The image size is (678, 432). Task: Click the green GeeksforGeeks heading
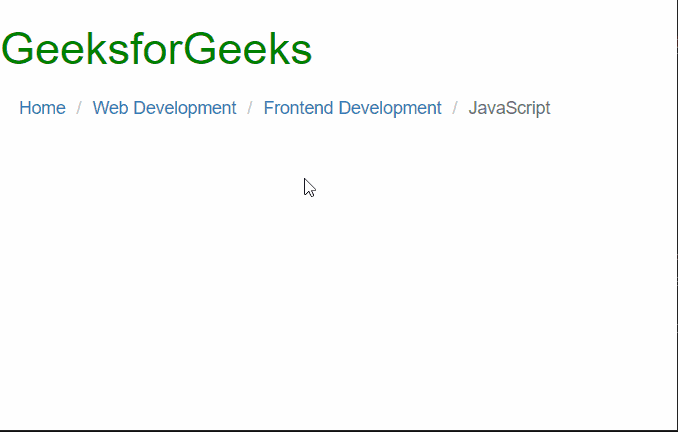coord(157,49)
